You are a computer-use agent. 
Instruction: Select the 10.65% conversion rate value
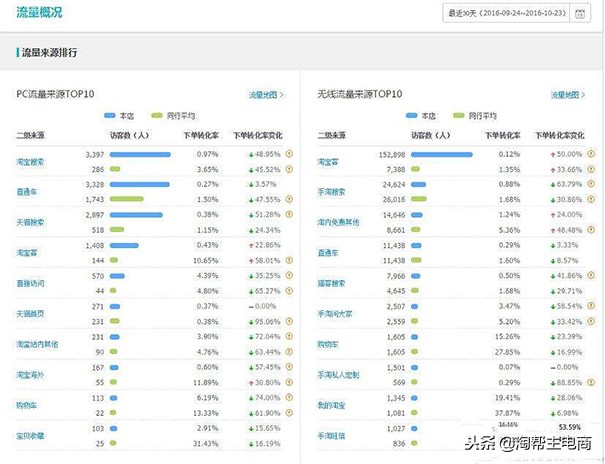click(206, 261)
